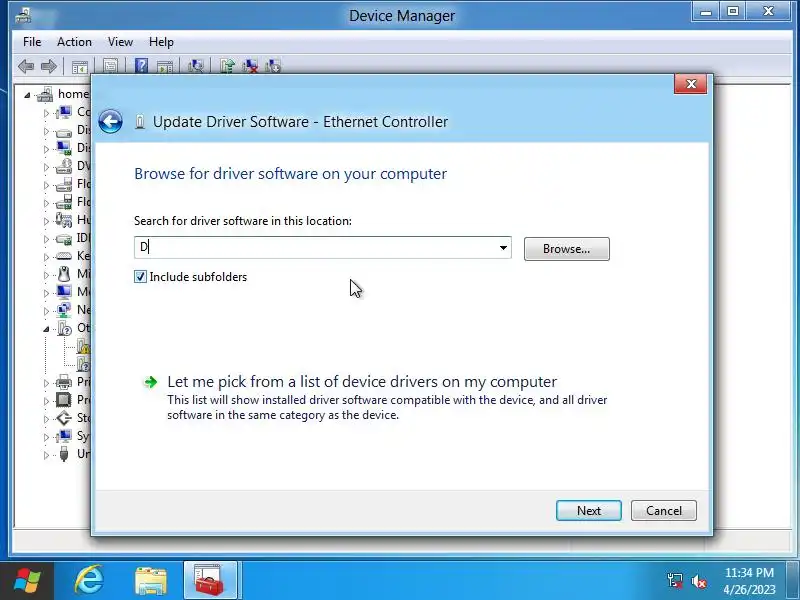
Task: Expand the Print queues category node
Action: 46,383
